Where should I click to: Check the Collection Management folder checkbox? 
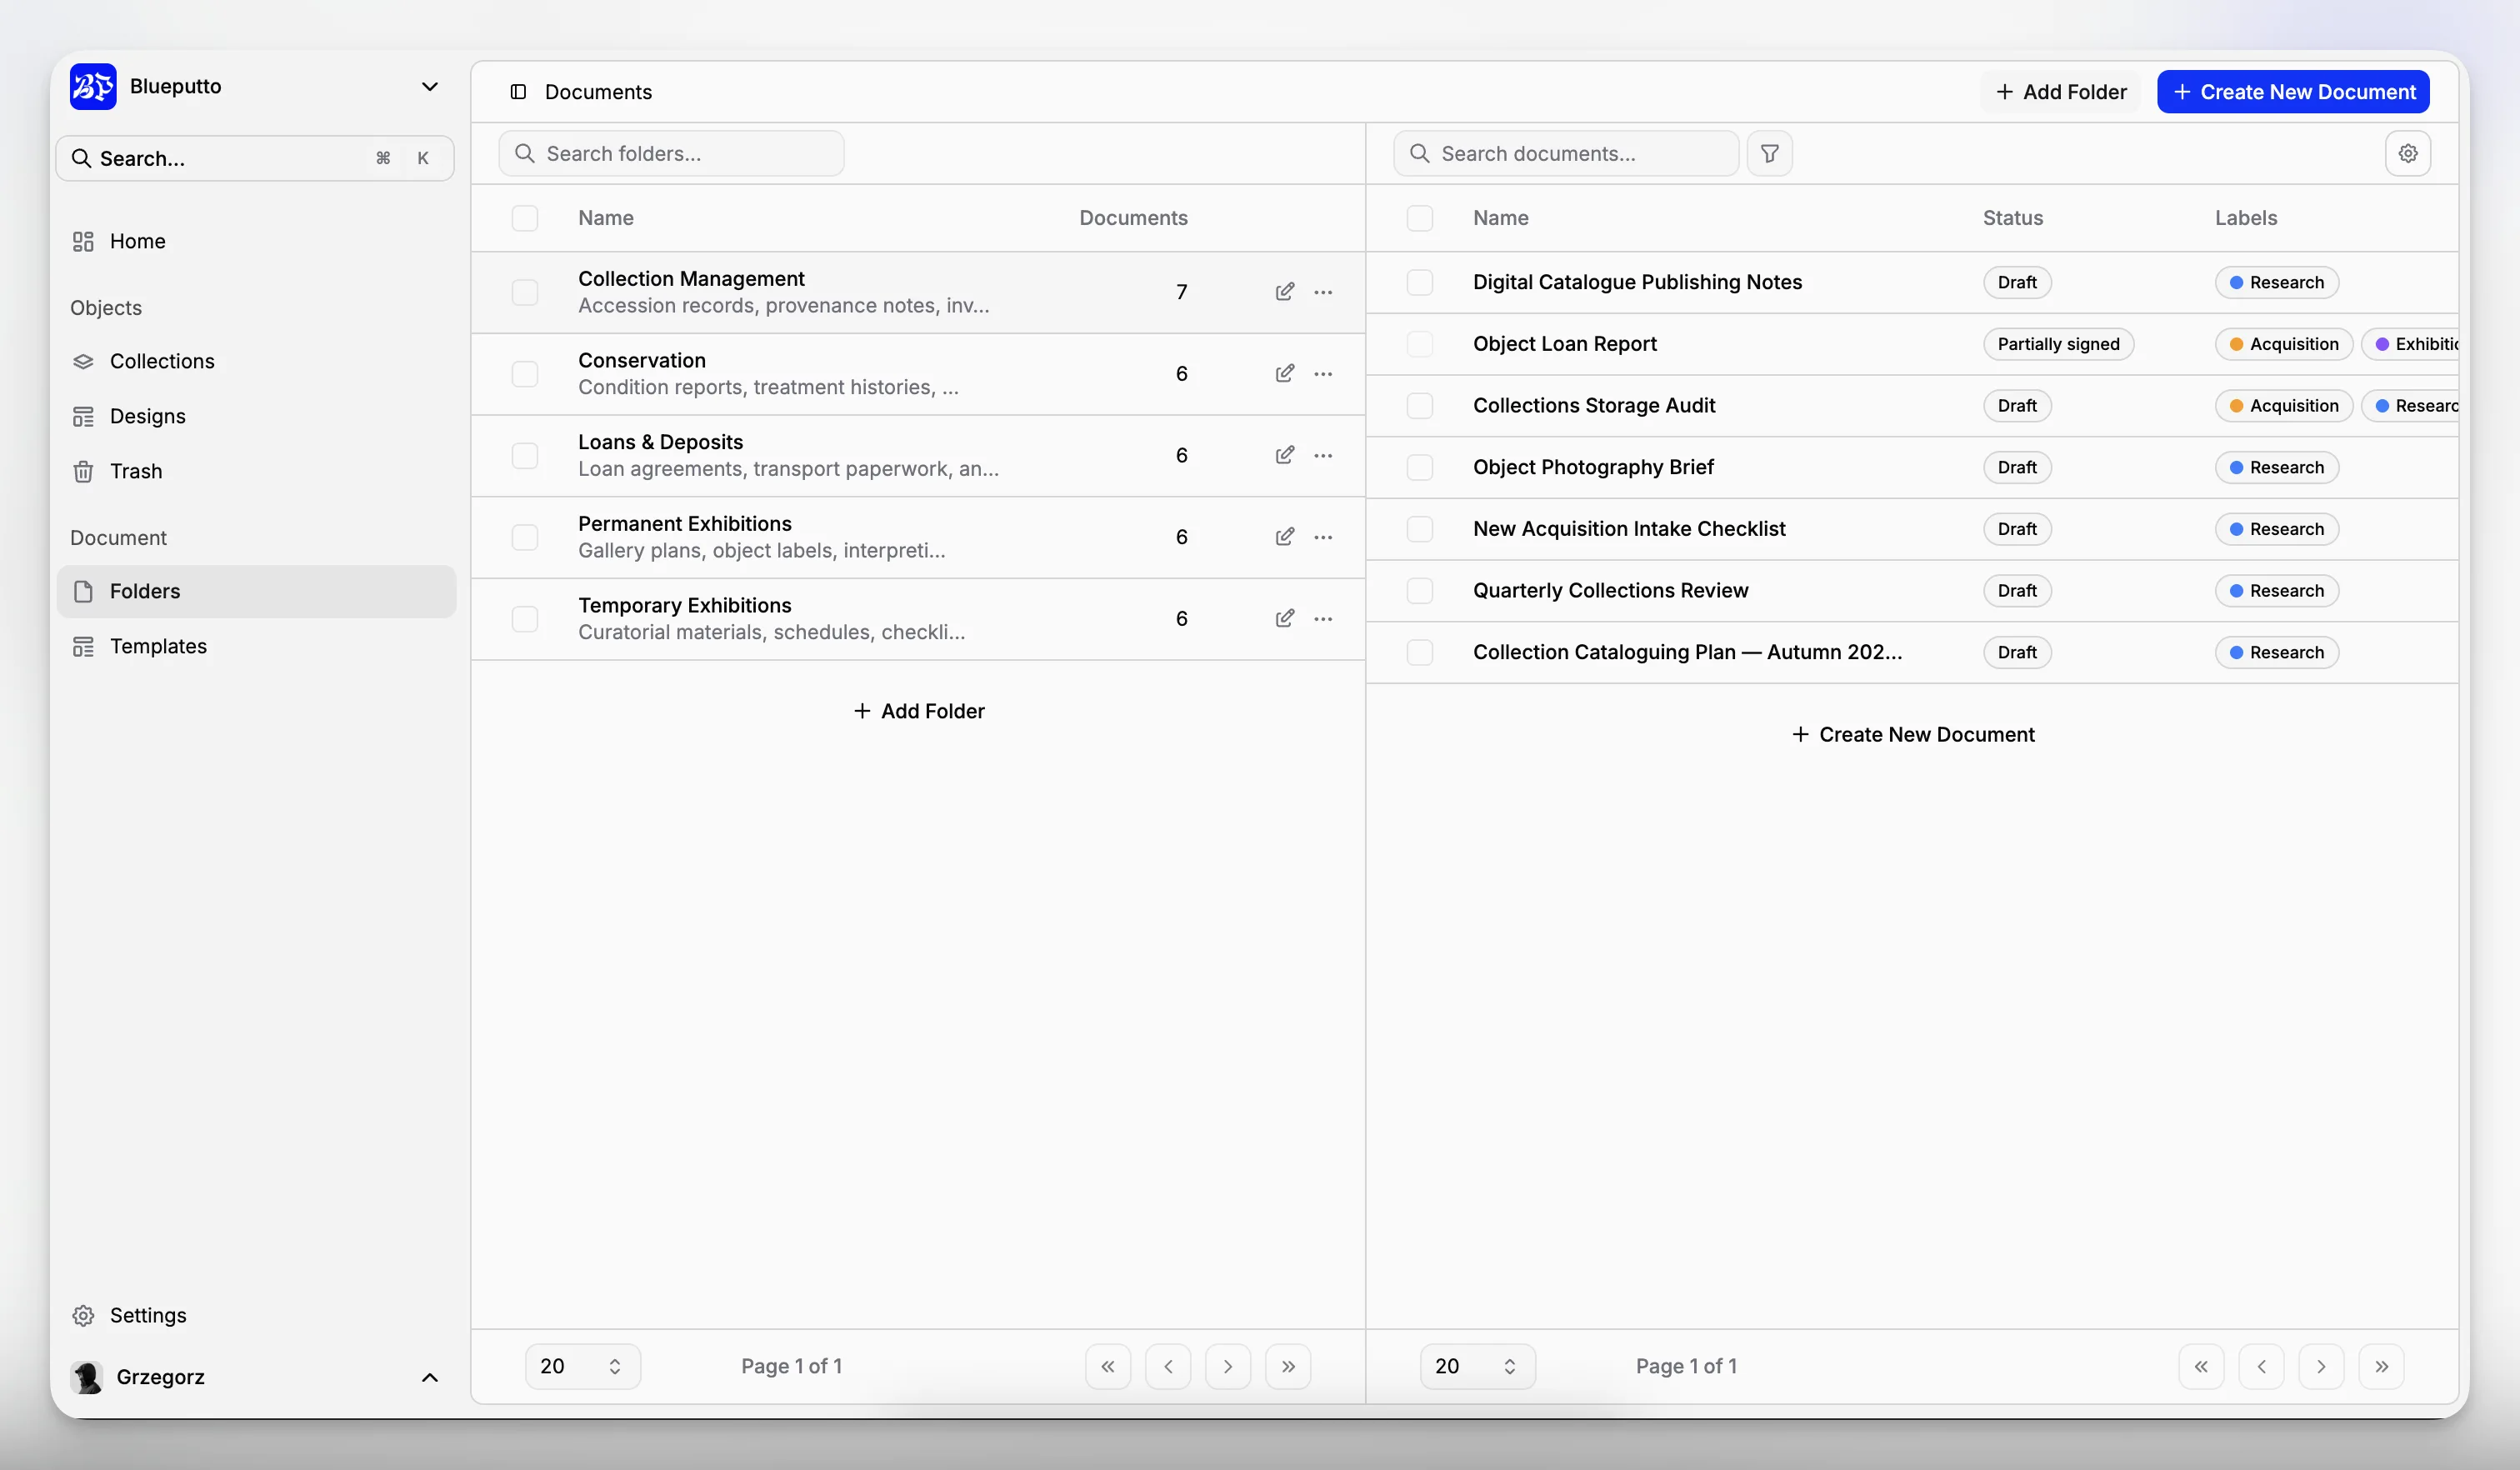click(x=525, y=292)
